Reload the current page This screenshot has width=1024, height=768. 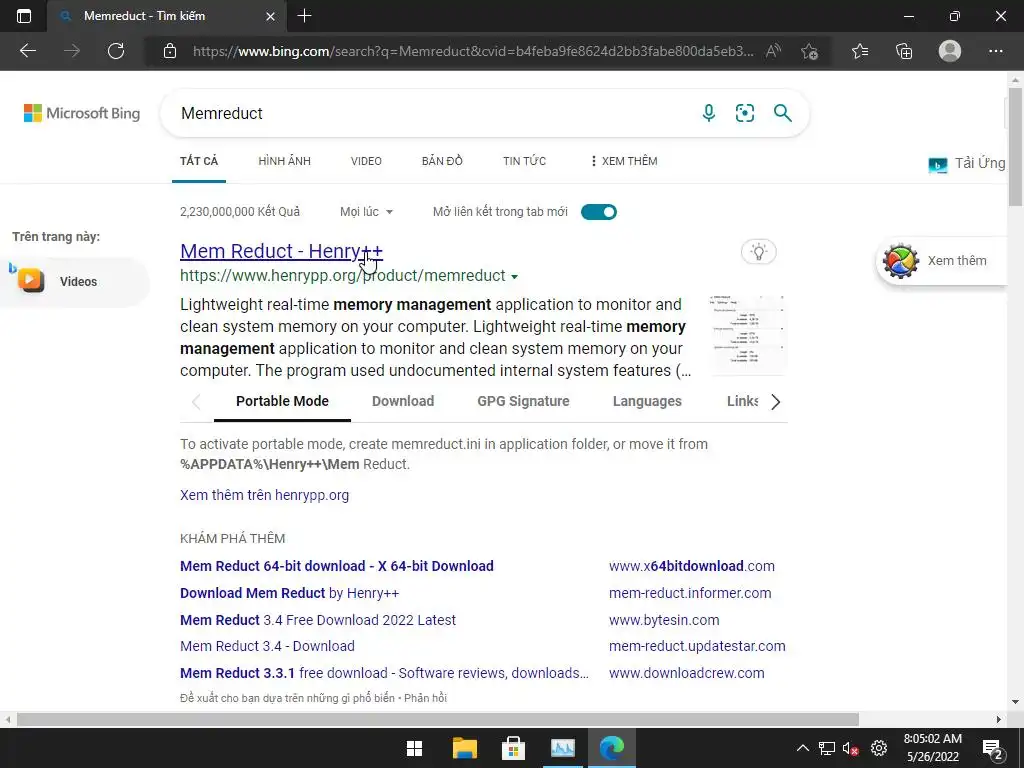[x=116, y=51]
